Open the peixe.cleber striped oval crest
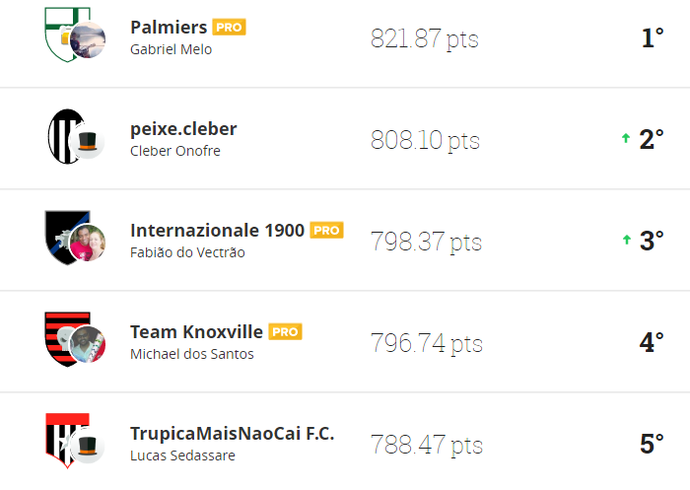The height and width of the screenshot is (490, 690). tap(65, 136)
